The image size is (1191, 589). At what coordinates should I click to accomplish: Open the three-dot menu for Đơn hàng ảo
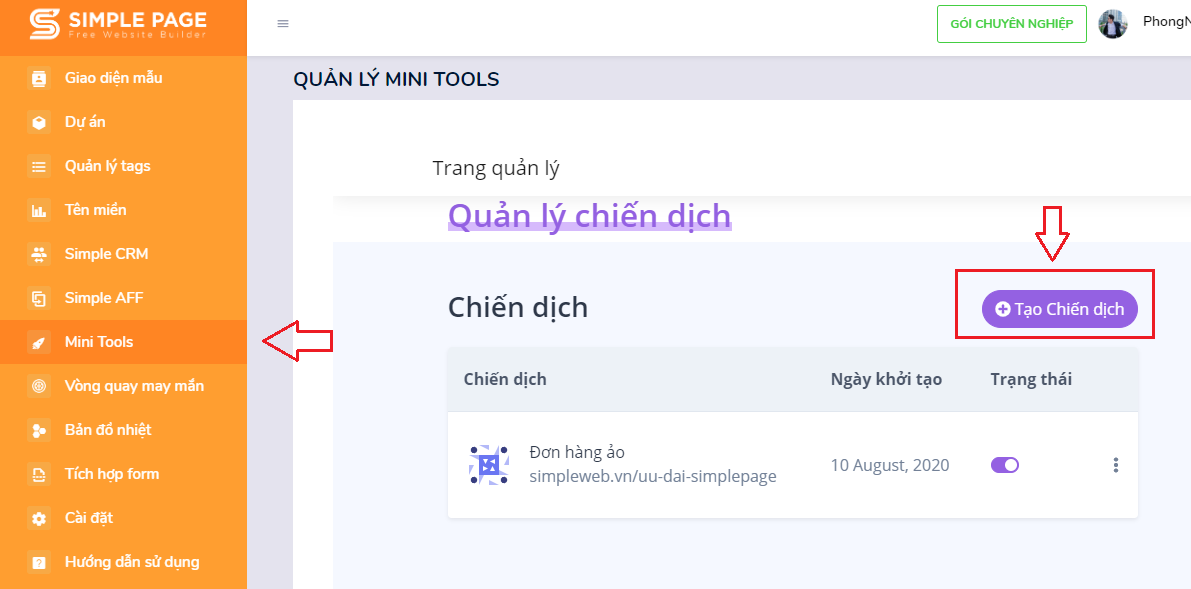(x=1115, y=465)
